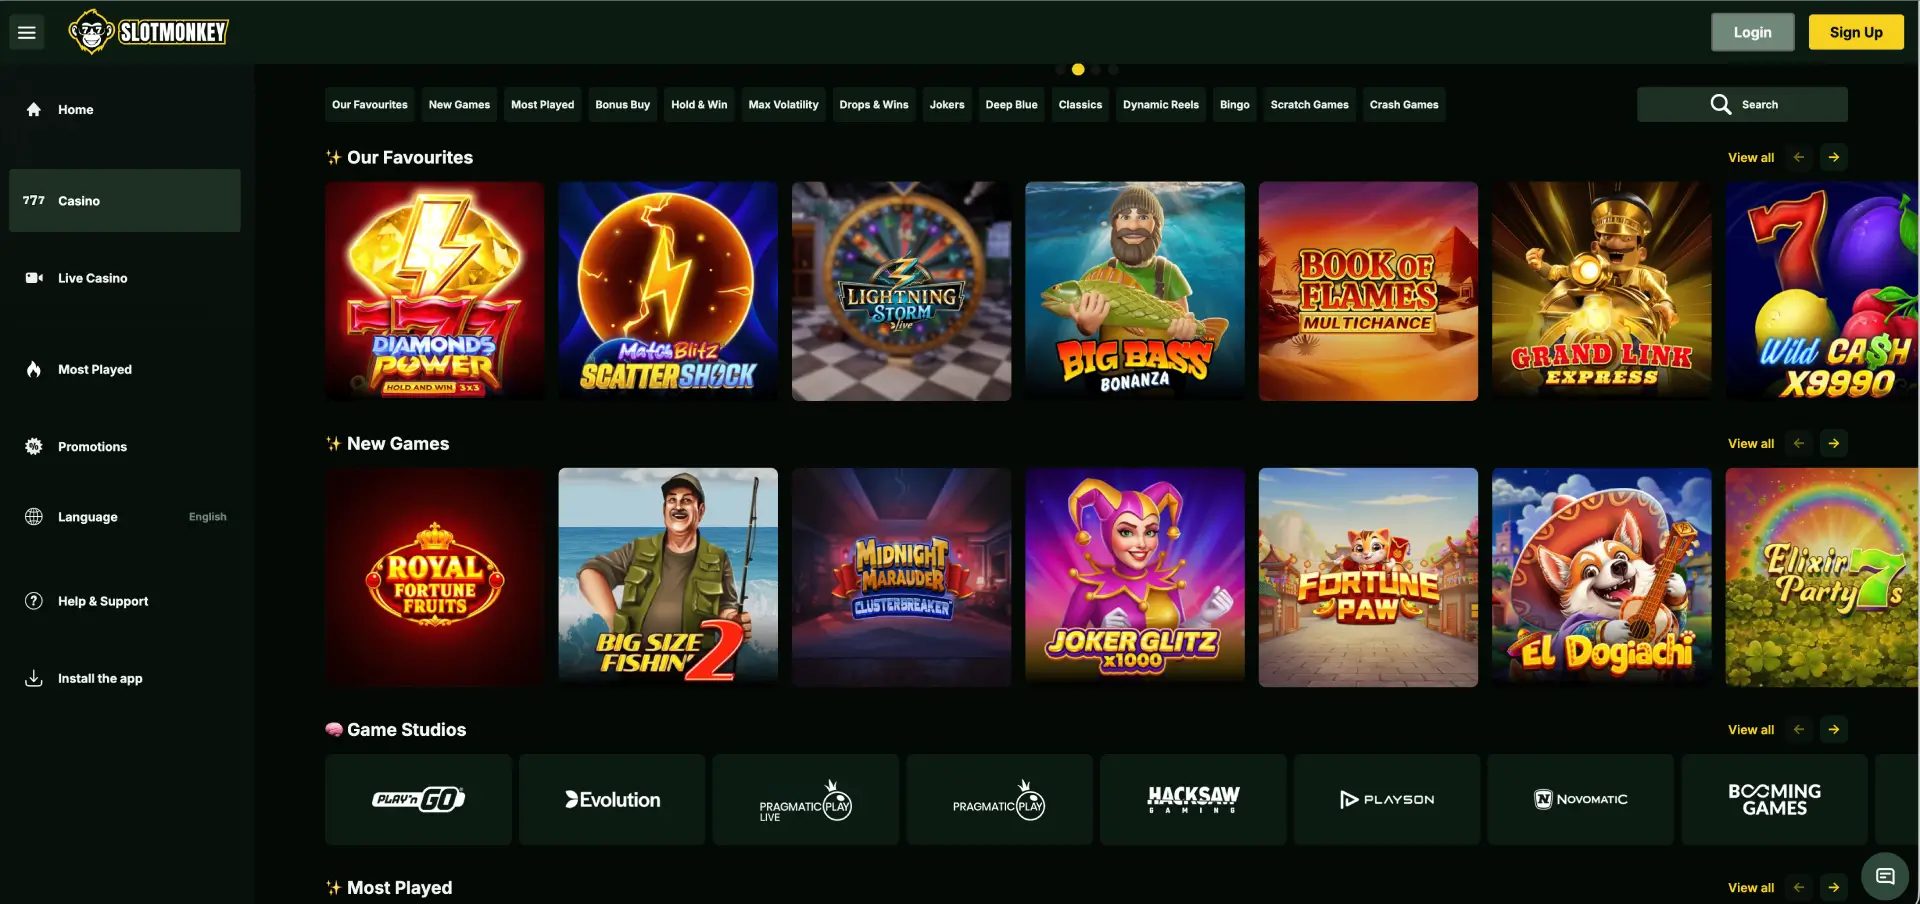Open Booming Games studio logo
Screen dimensions: 1920x904
click(1775, 800)
